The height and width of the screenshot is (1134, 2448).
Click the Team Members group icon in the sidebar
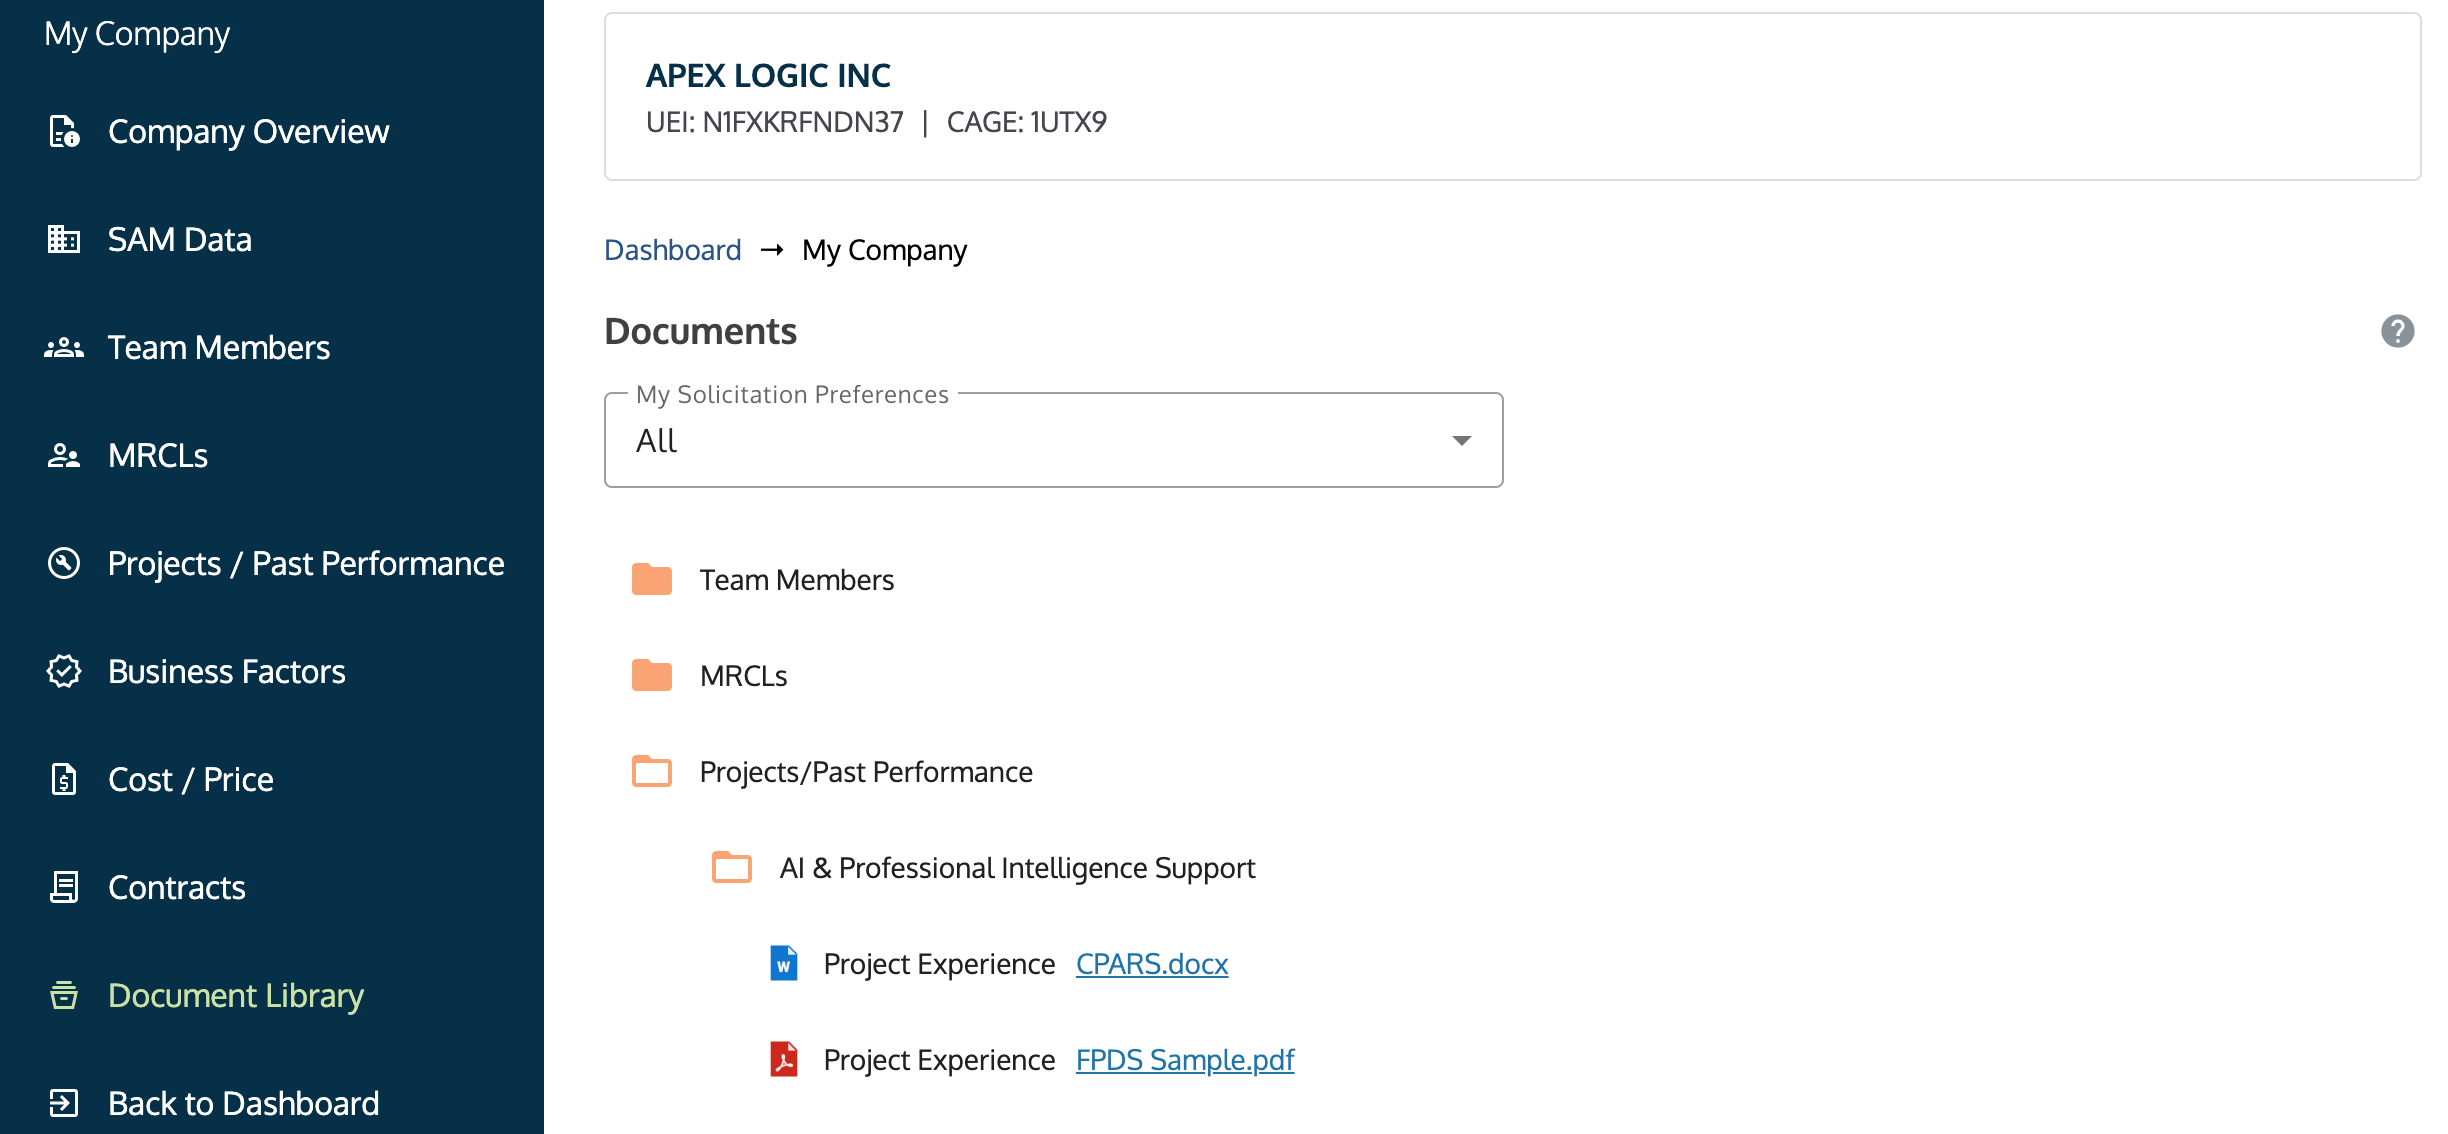(x=64, y=348)
